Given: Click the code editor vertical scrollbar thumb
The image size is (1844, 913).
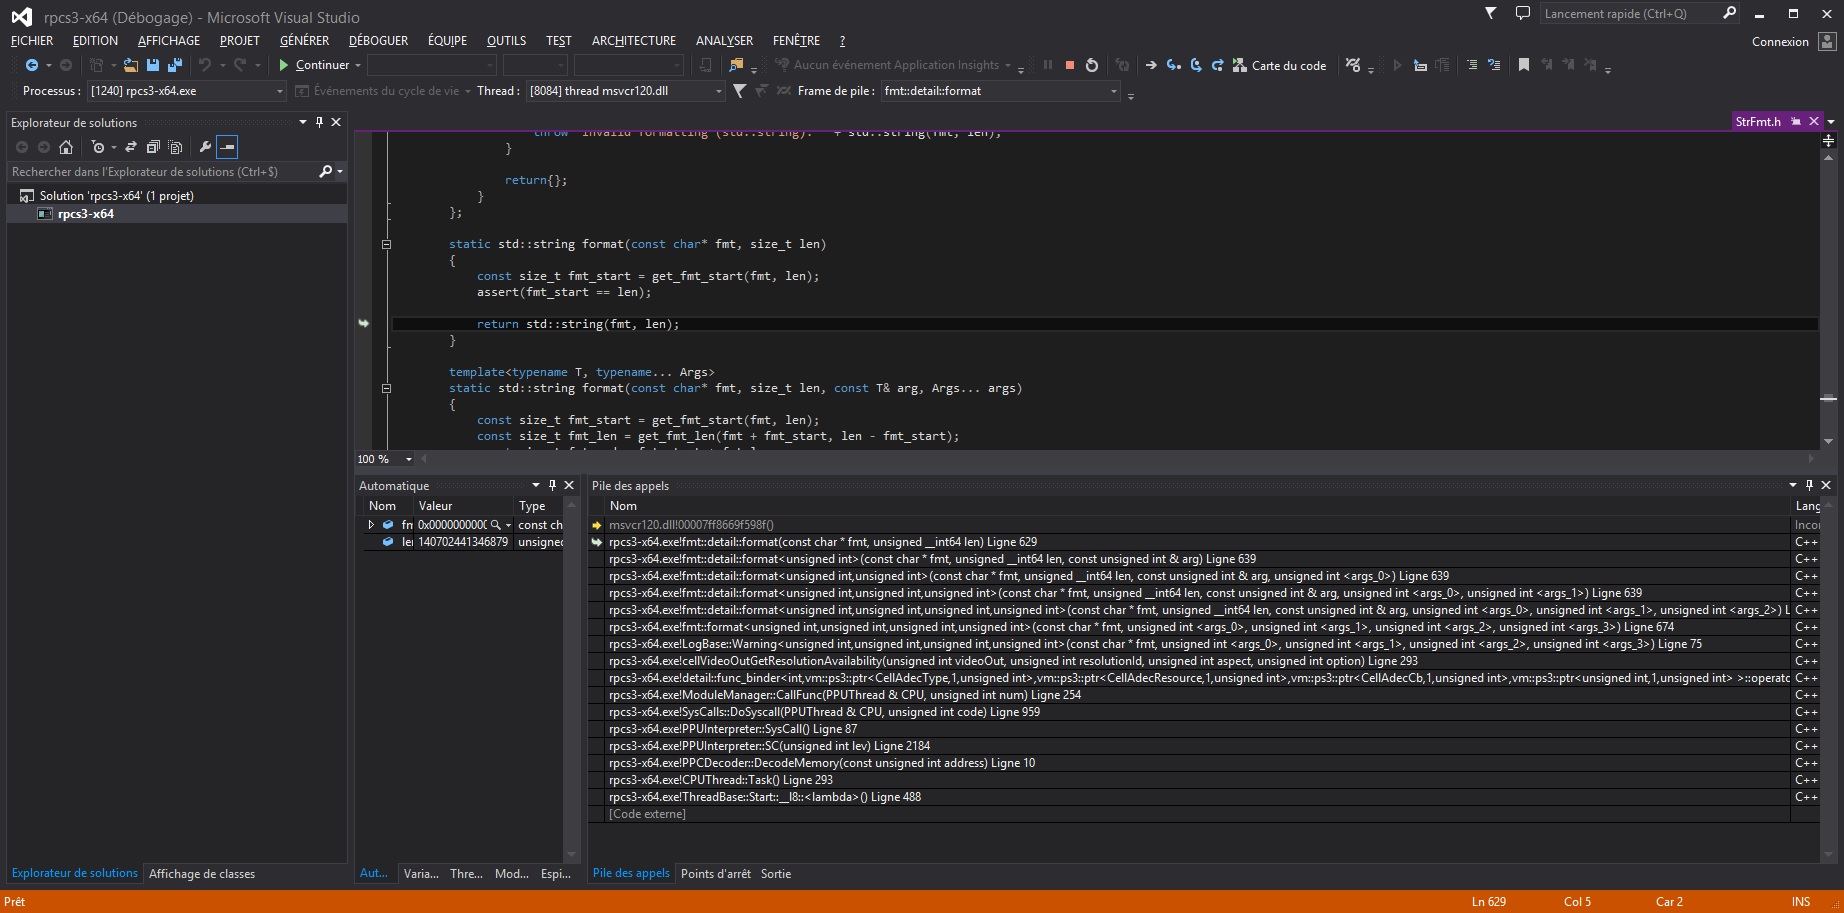Looking at the screenshot, I should [x=1828, y=398].
